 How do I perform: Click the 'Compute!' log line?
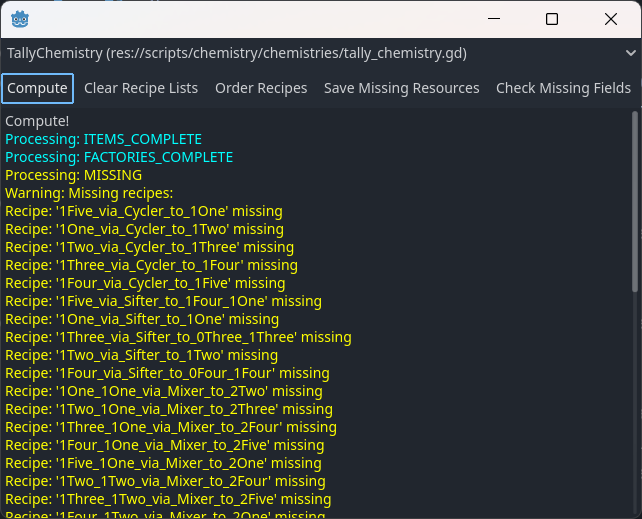[37, 121]
